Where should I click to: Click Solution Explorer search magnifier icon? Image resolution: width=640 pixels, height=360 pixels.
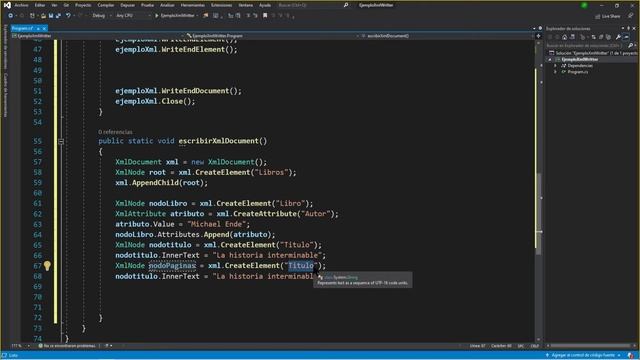[x=630, y=45]
